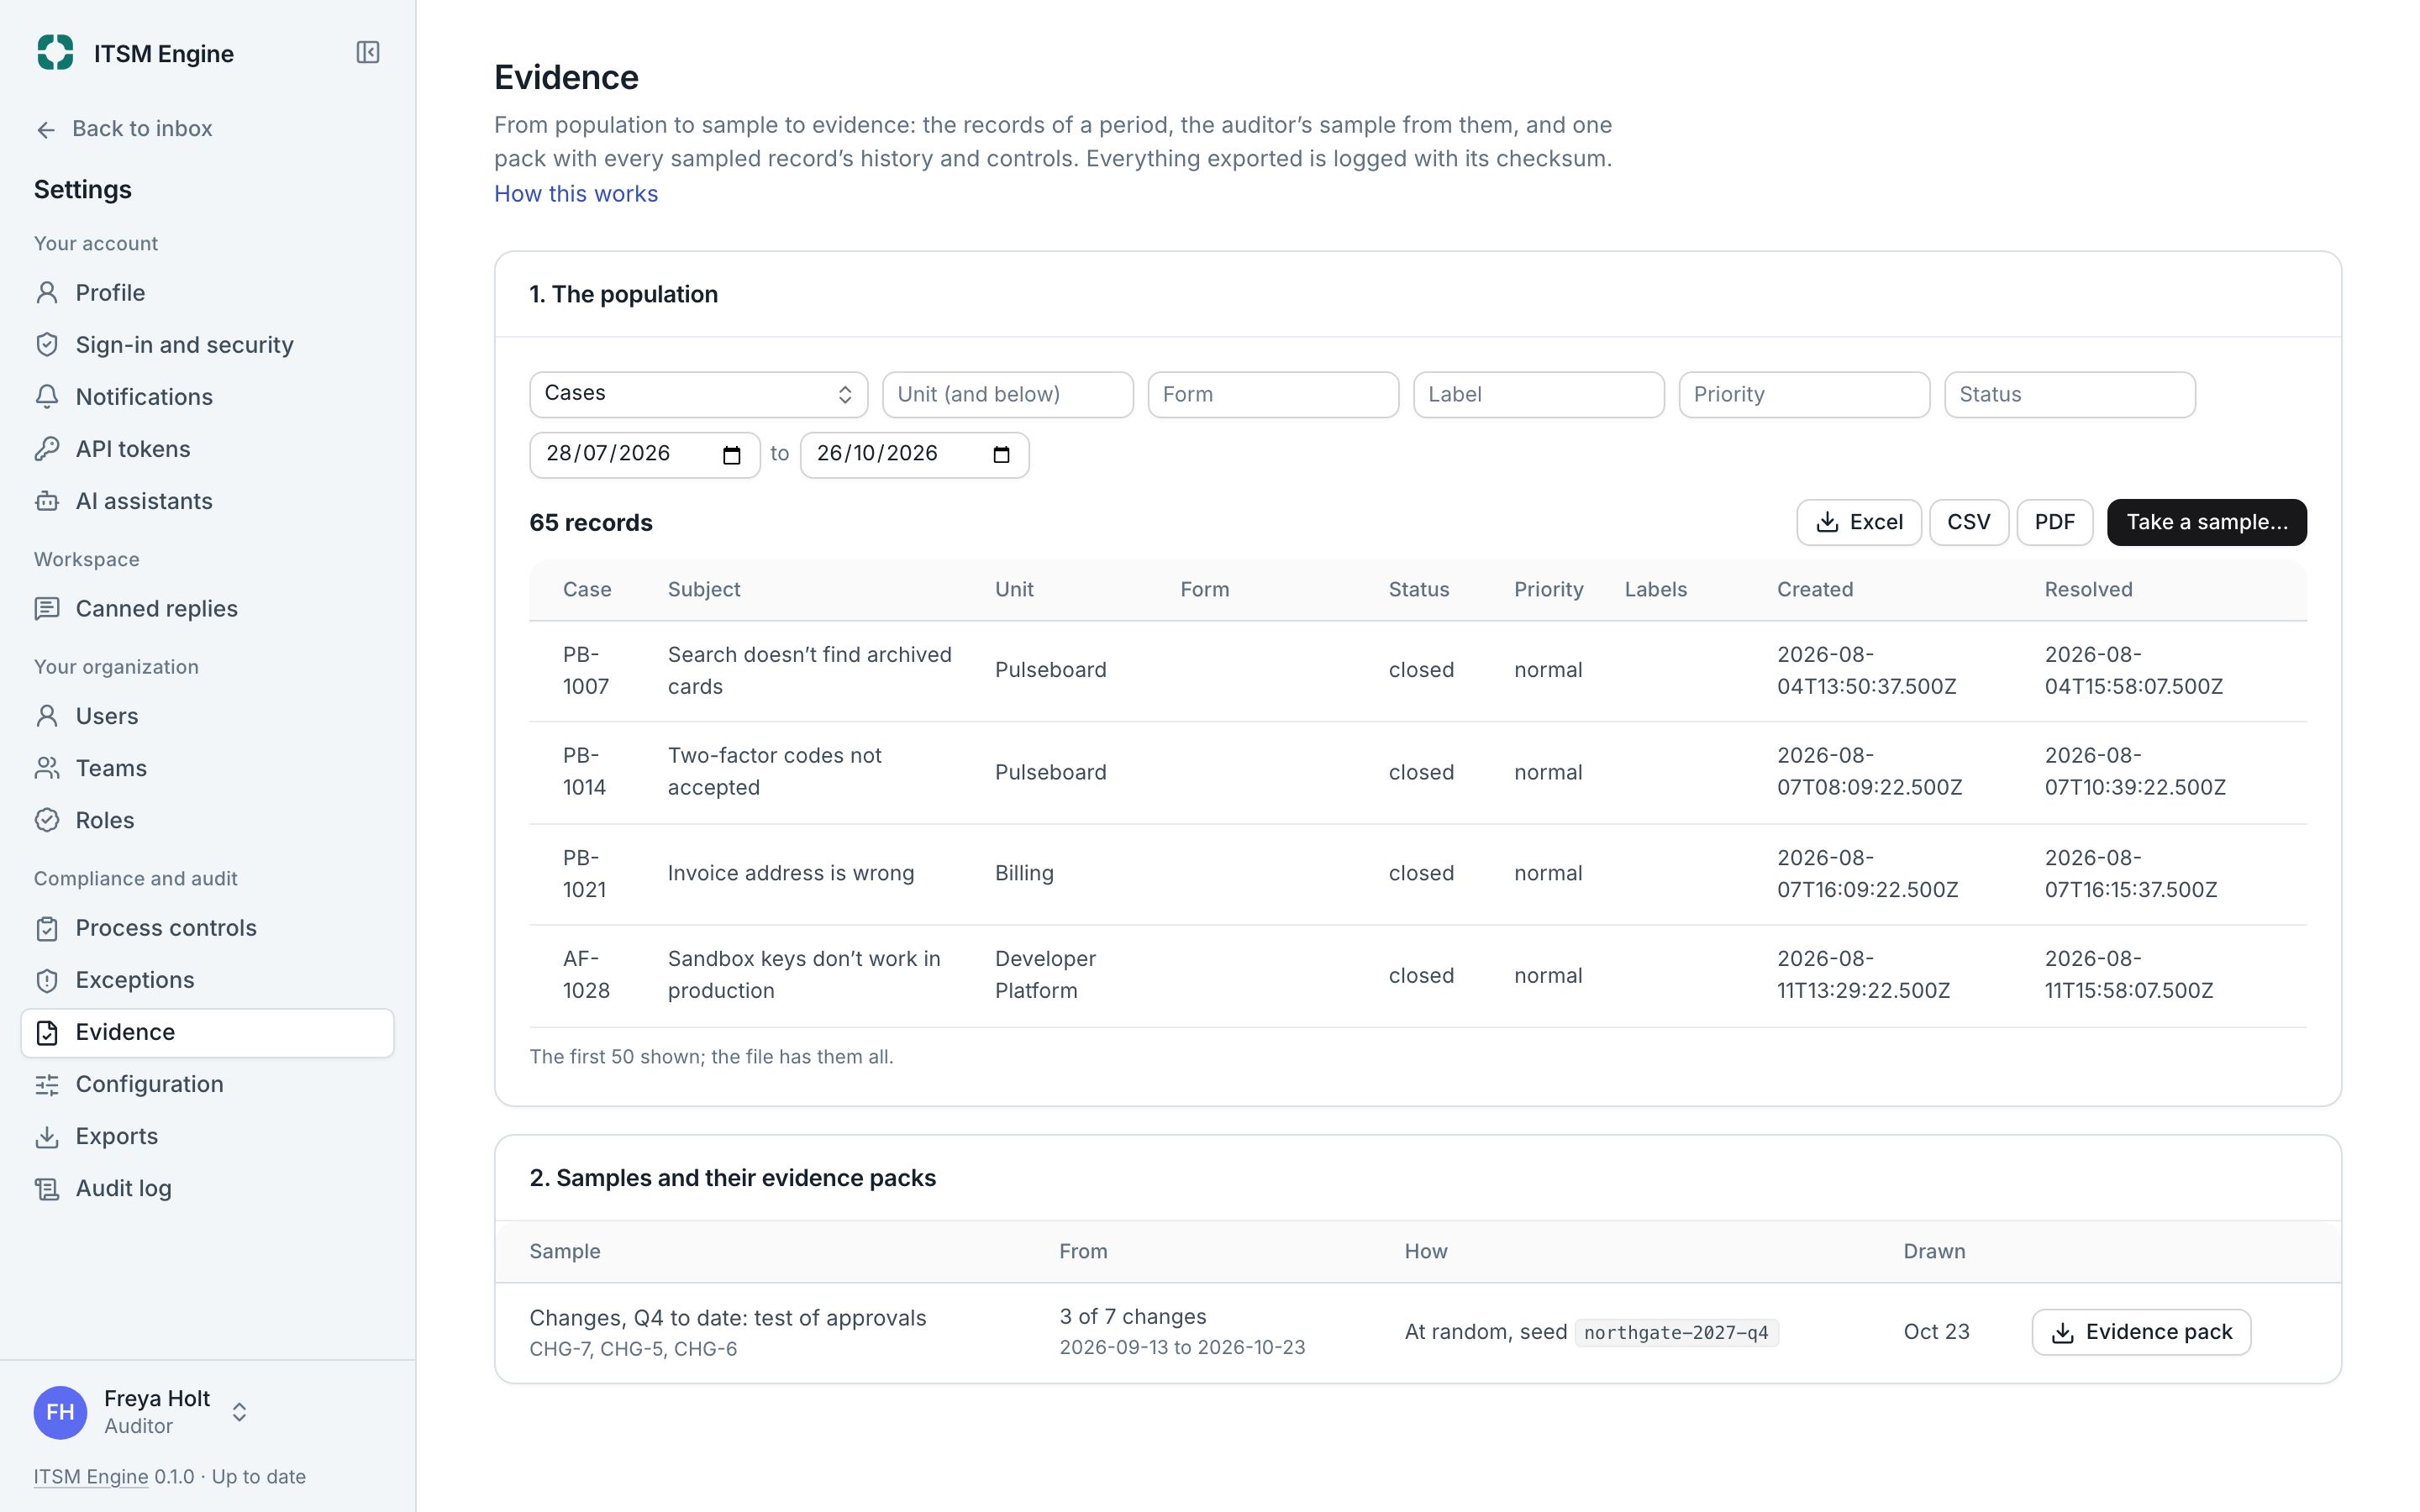Expand the Freya Holt account switcher
2420x1512 pixels.
[x=239, y=1412]
